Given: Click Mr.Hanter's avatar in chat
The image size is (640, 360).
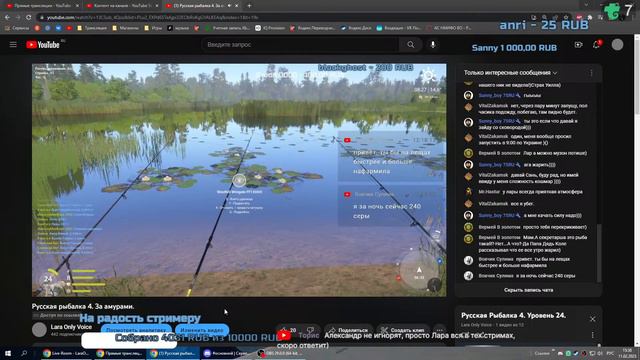Looking at the screenshot, I should (x=468, y=191).
